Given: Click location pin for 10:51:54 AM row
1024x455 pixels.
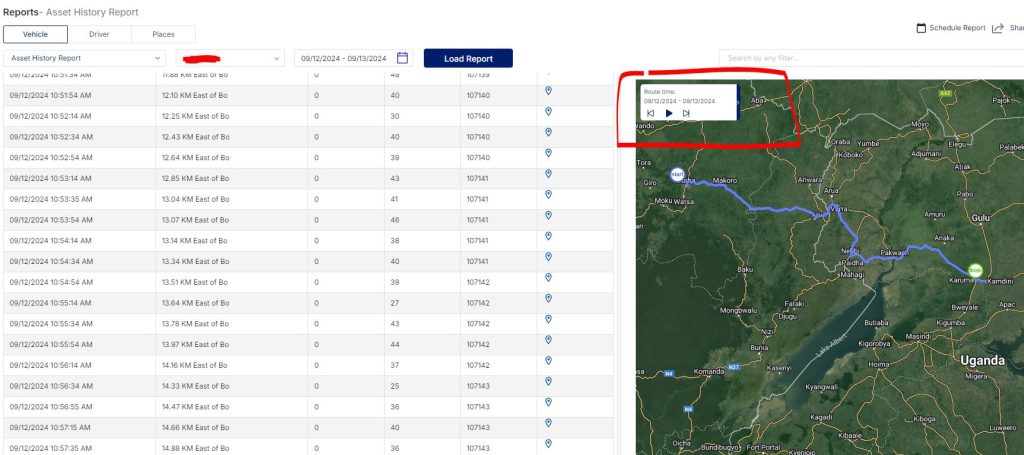Looking at the screenshot, I should tap(548, 90).
